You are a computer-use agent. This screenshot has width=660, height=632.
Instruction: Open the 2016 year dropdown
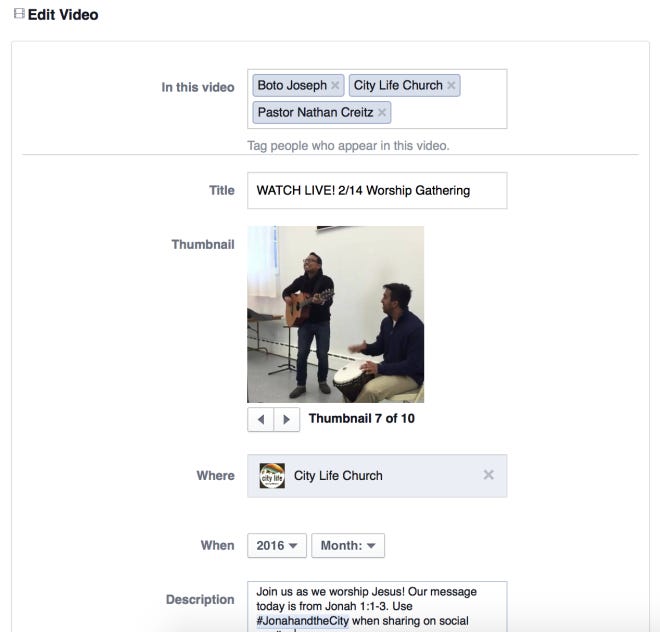pyautogui.click(x=277, y=546)
